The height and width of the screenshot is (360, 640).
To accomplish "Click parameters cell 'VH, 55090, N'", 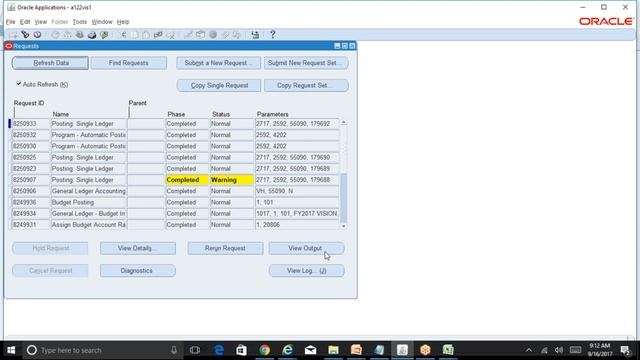I will (297, 191).
